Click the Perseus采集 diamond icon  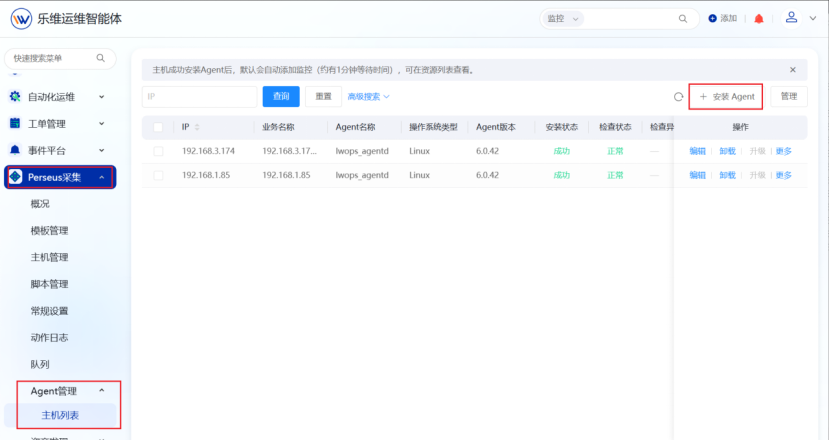[15, 177]
